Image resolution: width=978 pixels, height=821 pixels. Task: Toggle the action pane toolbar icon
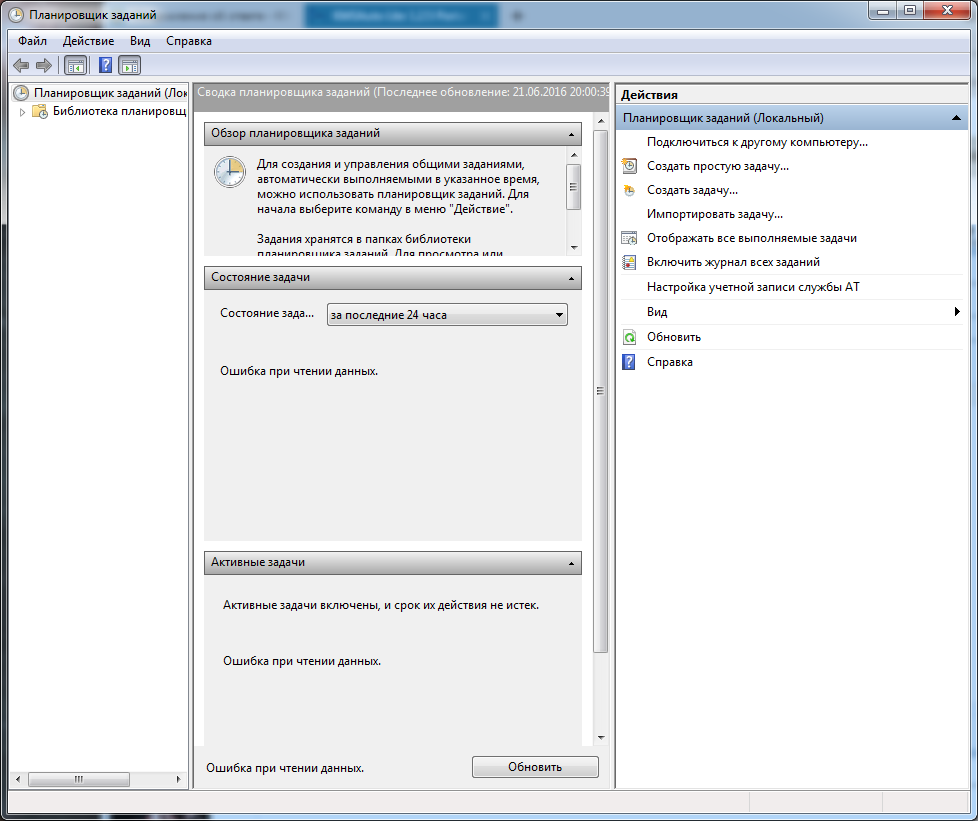(129, 66)
